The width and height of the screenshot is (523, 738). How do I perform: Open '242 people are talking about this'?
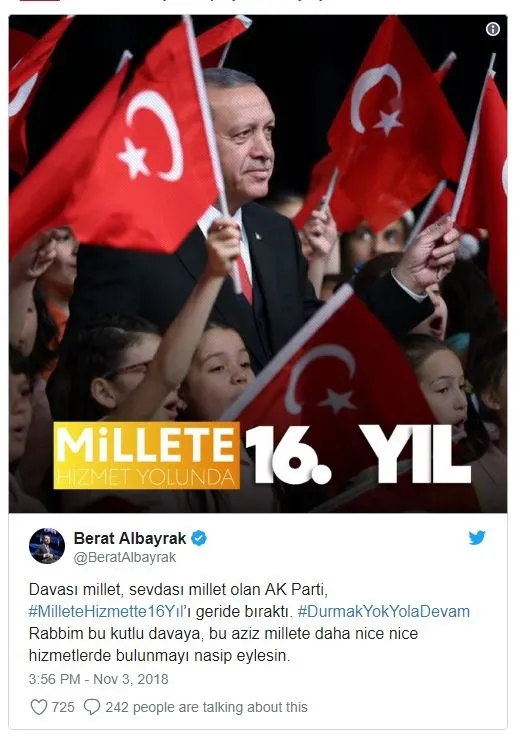click(206, 707)
